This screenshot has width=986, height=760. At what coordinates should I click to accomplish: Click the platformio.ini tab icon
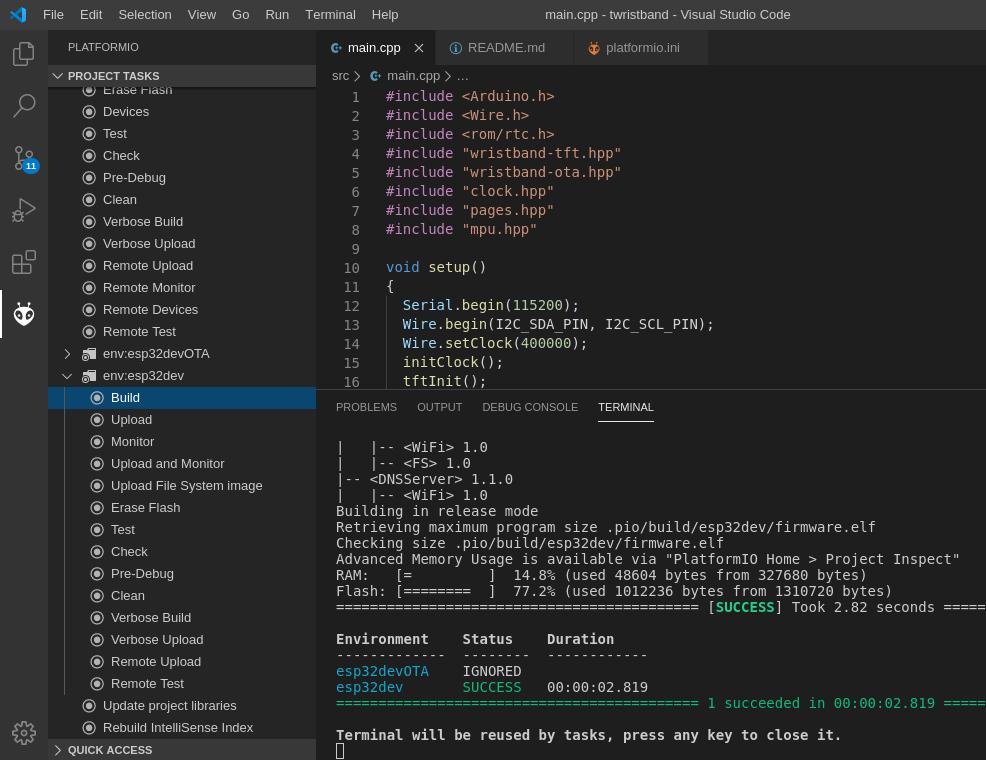coord(594,48)
